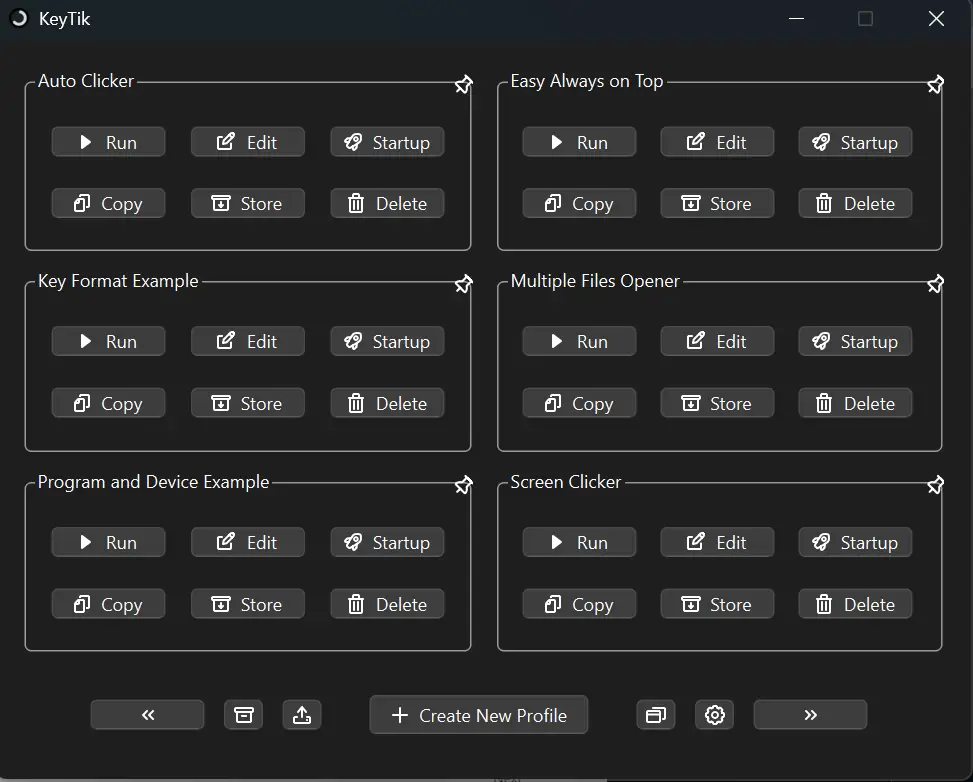Image resolution: width=973 pixels, height=782 pixels.
Task: Toggle pin on Easy Always on Top
Action: (935, 84)
